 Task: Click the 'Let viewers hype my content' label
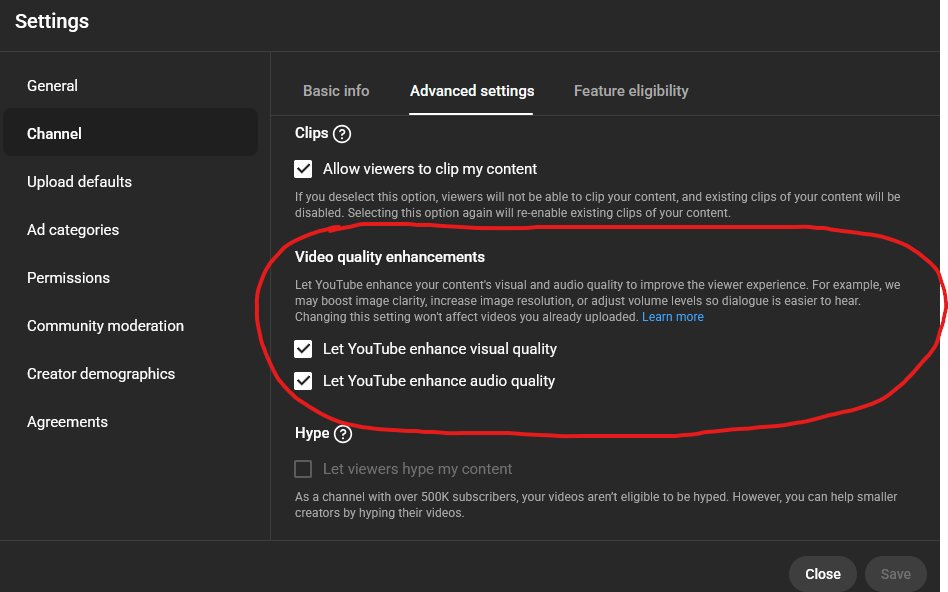(417, 469)
